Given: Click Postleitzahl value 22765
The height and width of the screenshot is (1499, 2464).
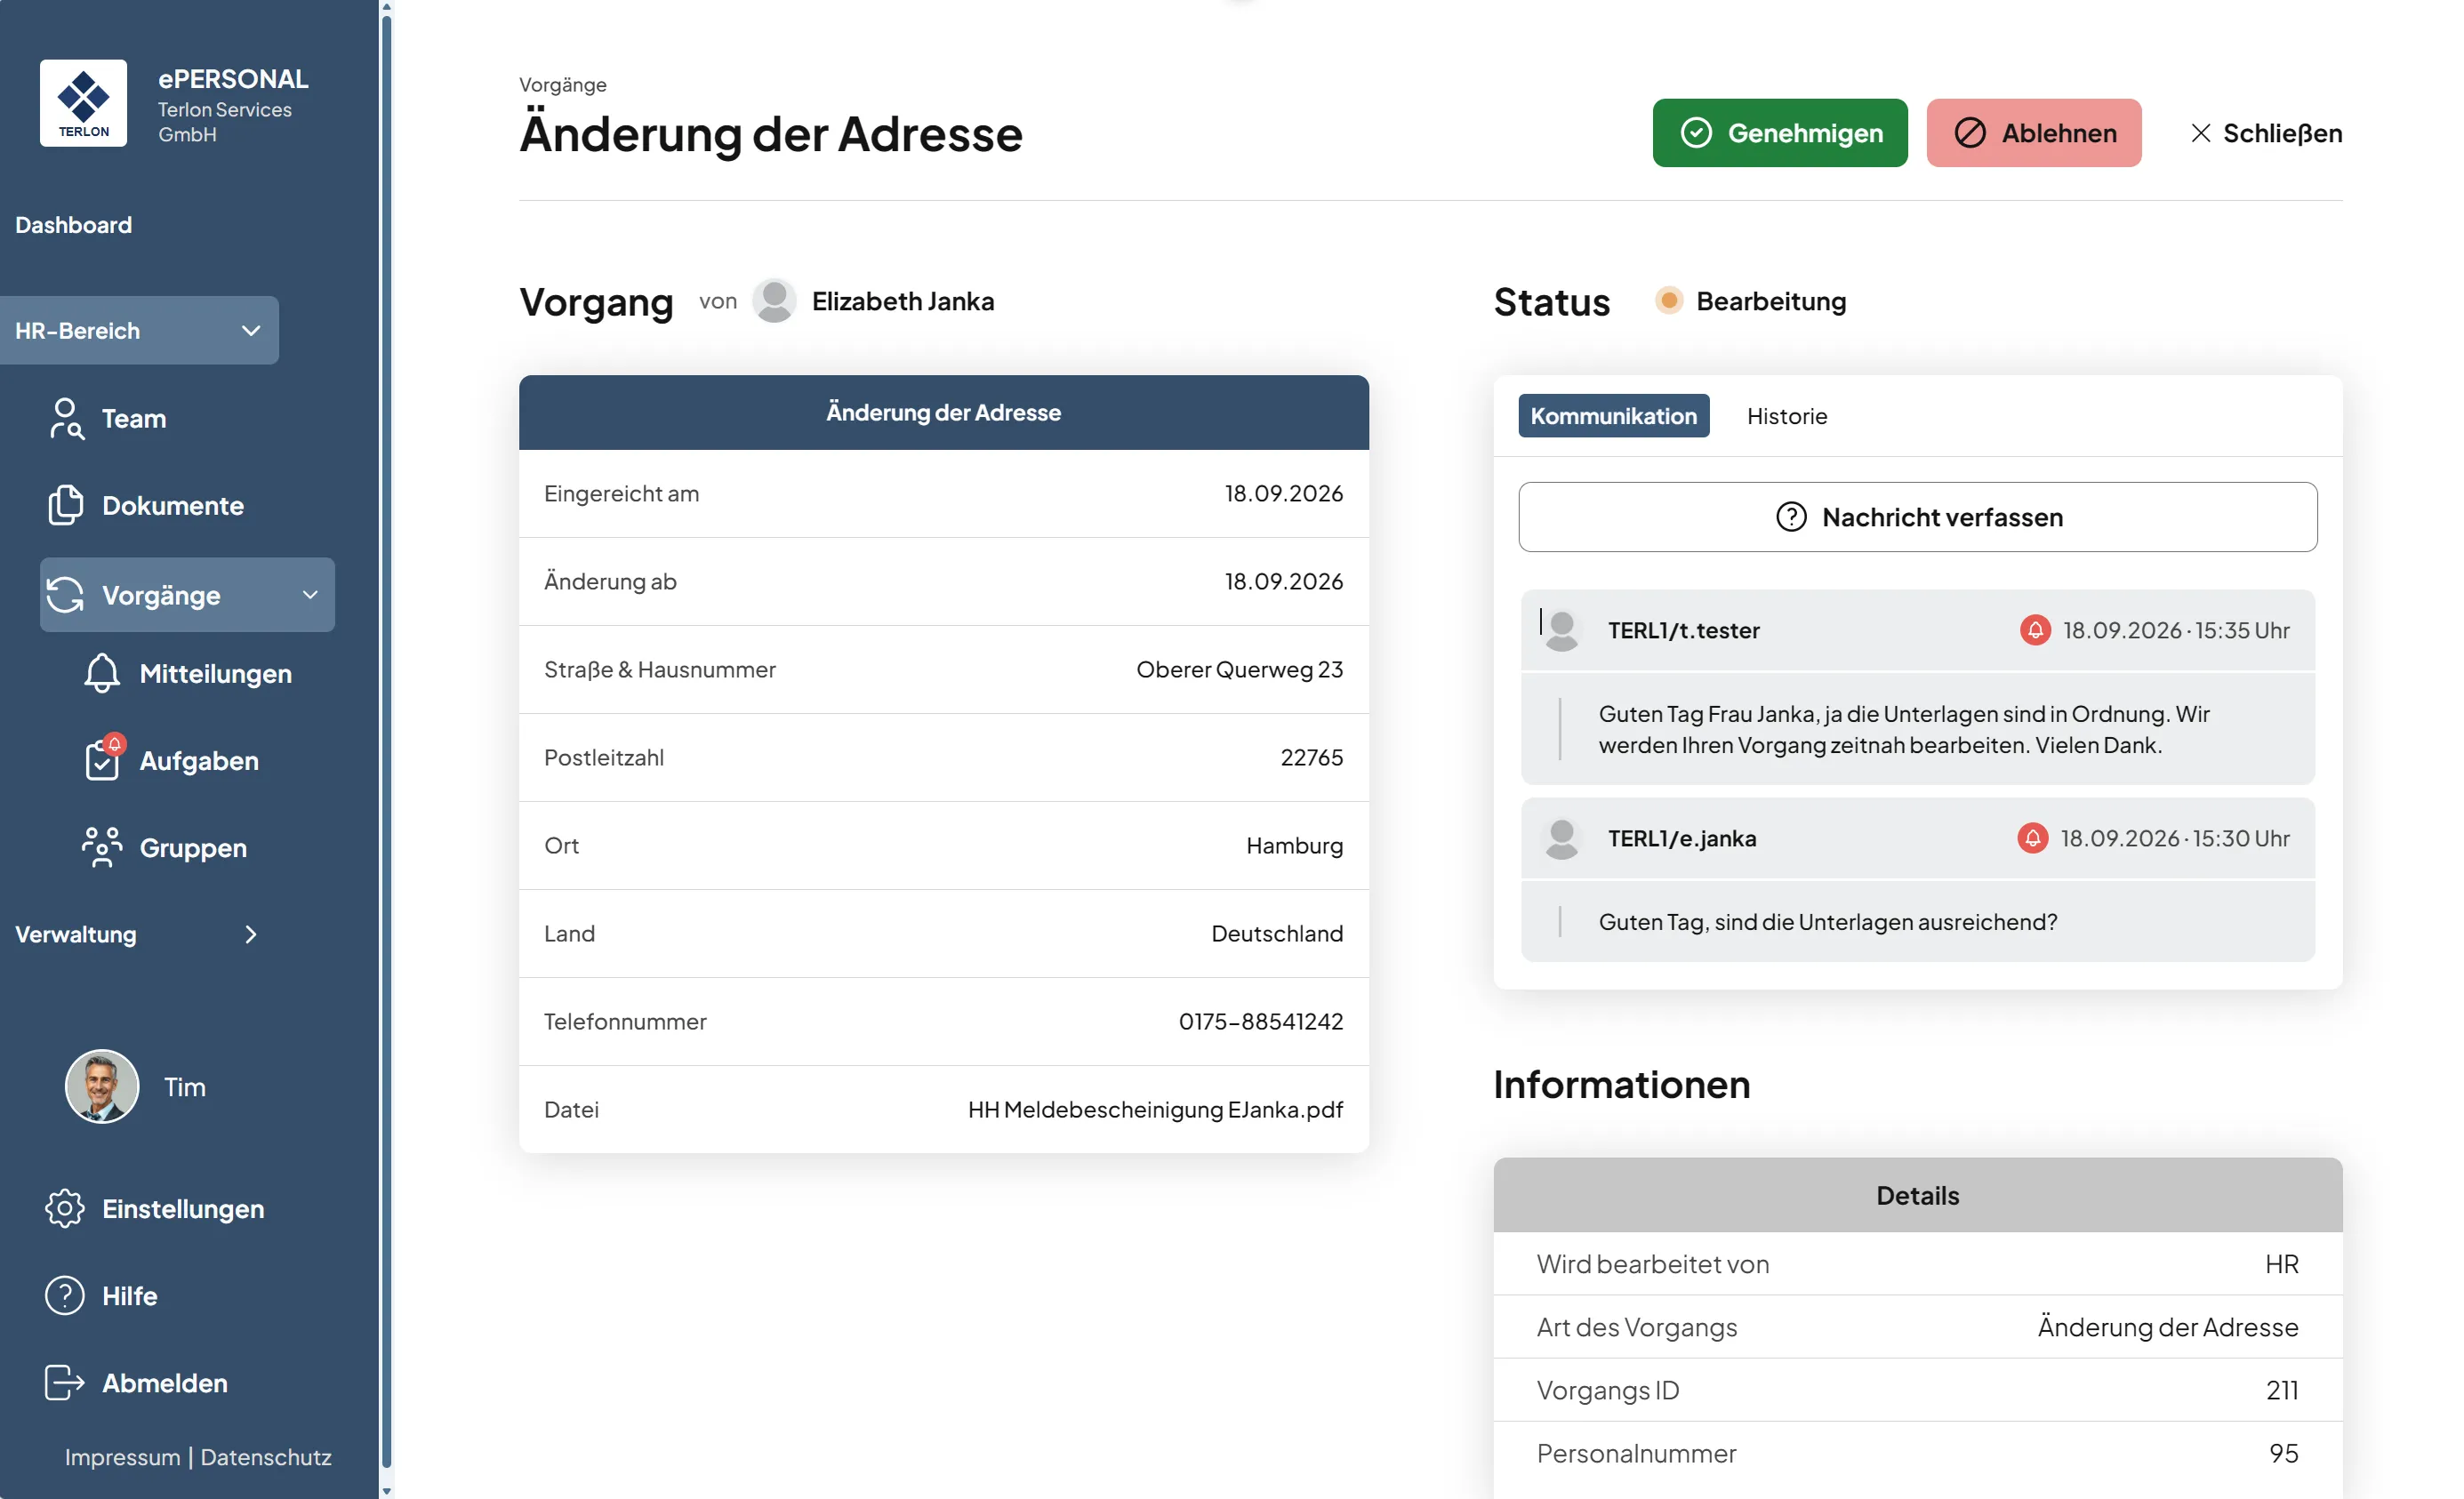Looking at the screenshot, I should 1311,757.
